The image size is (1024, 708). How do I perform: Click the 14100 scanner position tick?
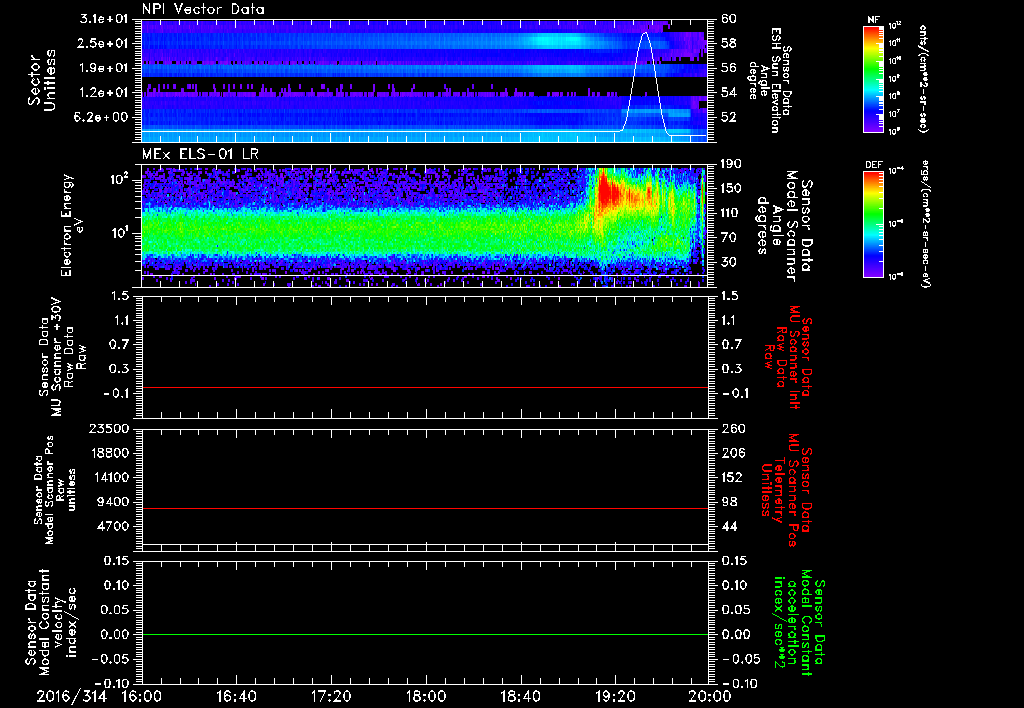[112, 477]
